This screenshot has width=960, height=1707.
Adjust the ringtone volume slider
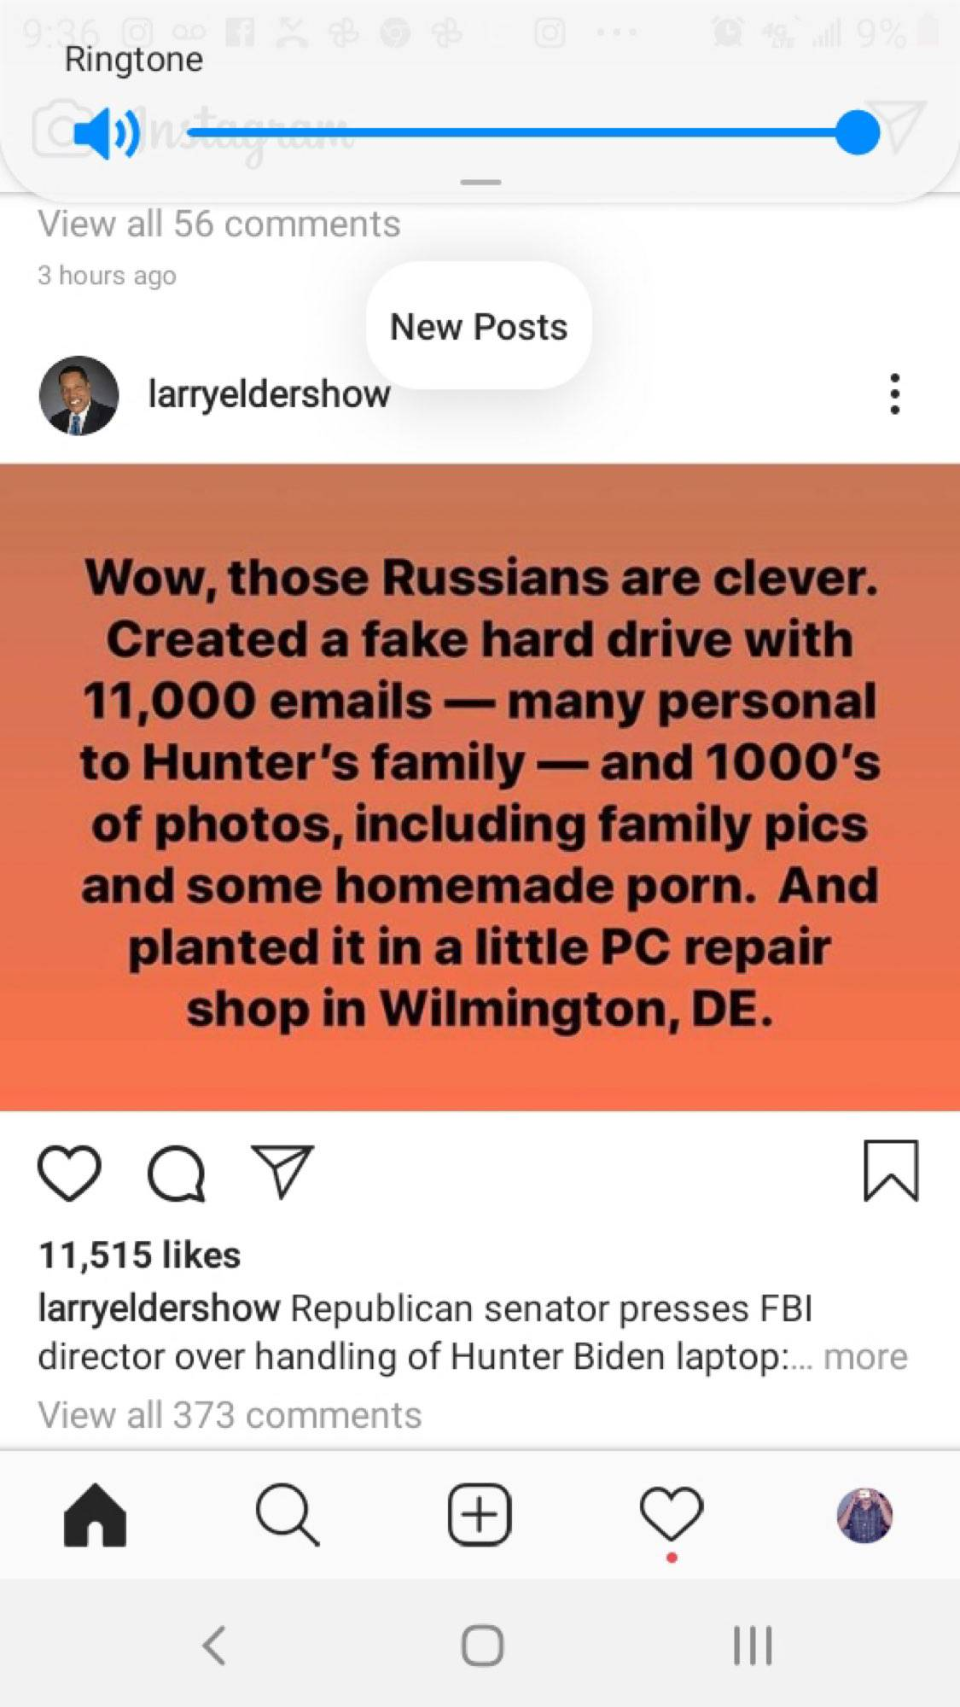pyautogui.click(x=856, y=133)
